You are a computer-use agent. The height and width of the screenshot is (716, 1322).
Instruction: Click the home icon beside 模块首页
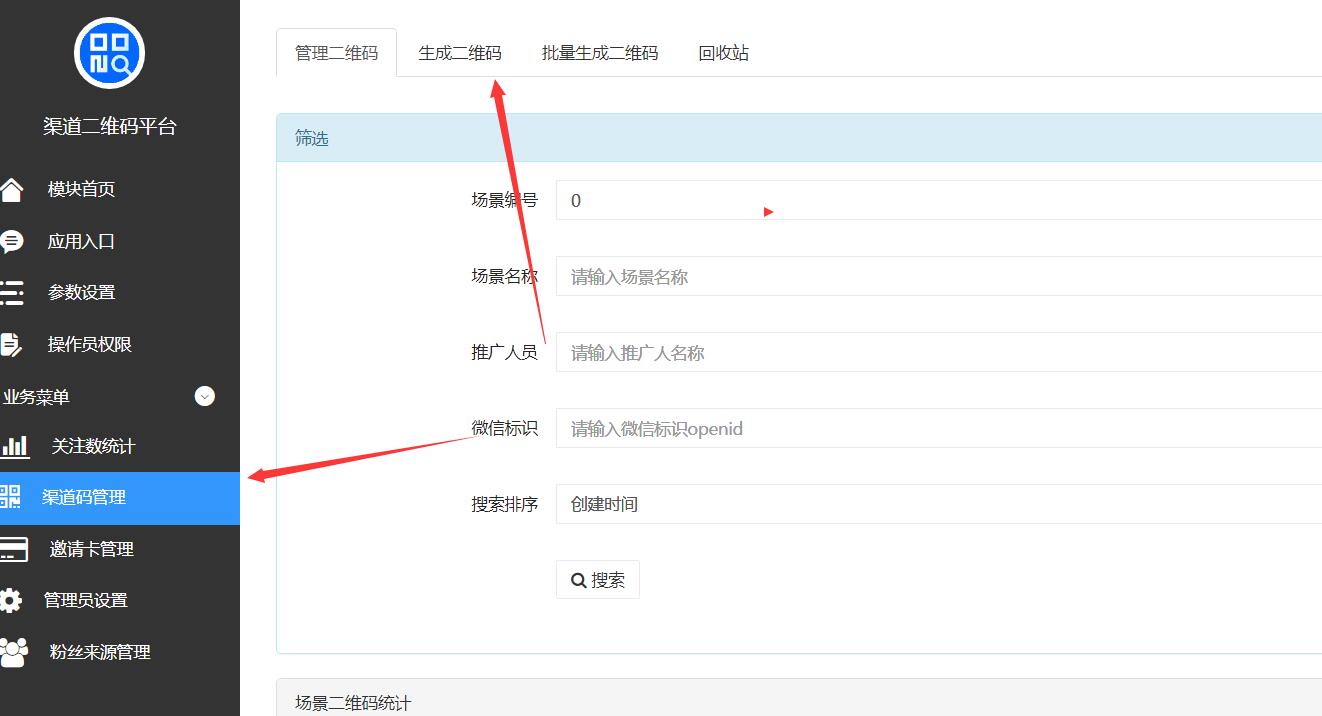11,189
